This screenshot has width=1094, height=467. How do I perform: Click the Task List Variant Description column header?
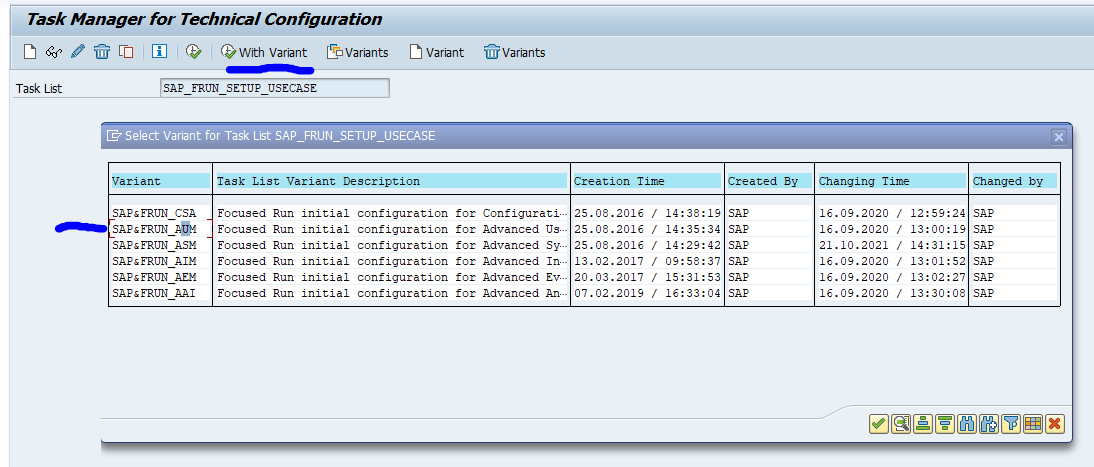pyautogui.click(x=391, y=181)
